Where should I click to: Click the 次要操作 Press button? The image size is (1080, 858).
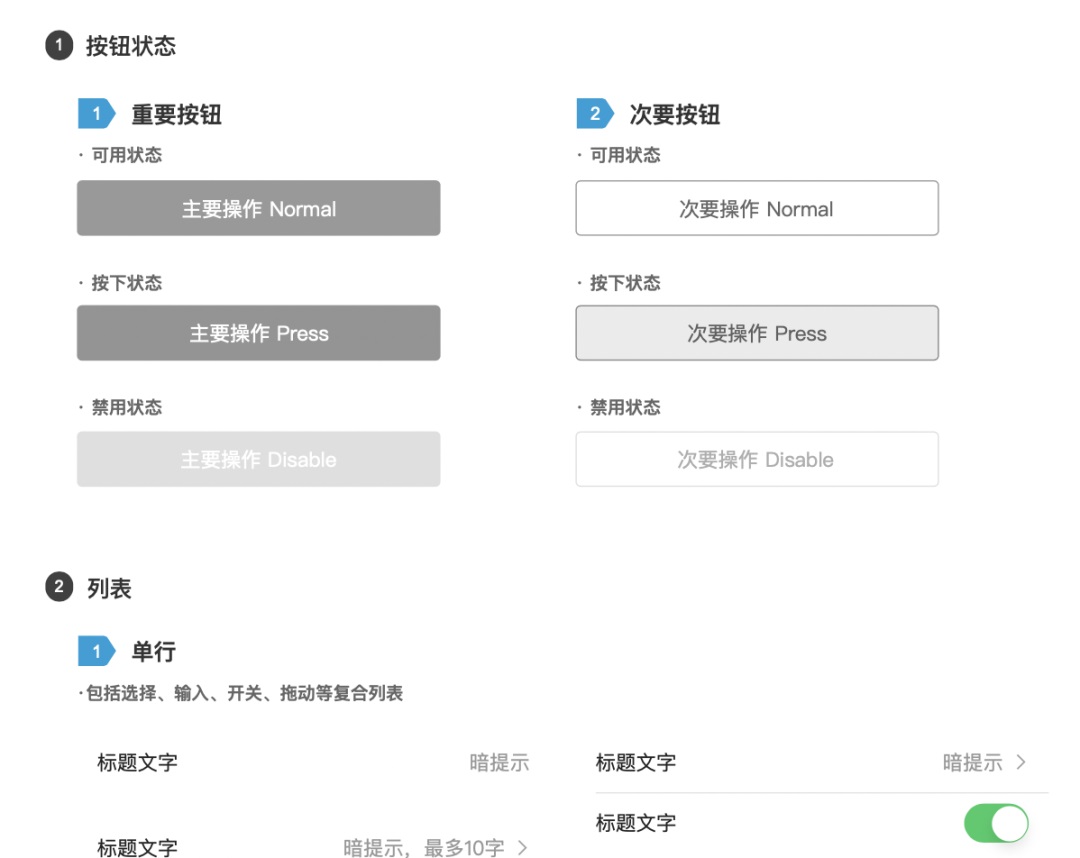coord(757,333)
